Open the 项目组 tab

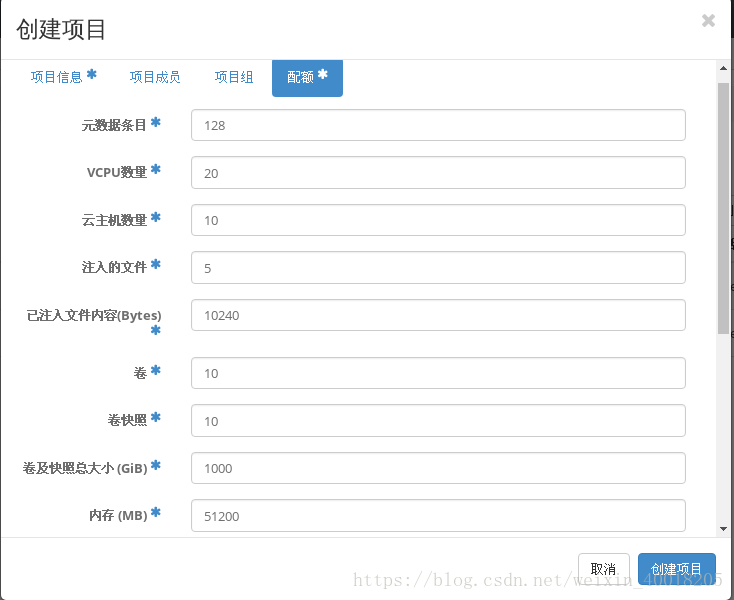234,77
